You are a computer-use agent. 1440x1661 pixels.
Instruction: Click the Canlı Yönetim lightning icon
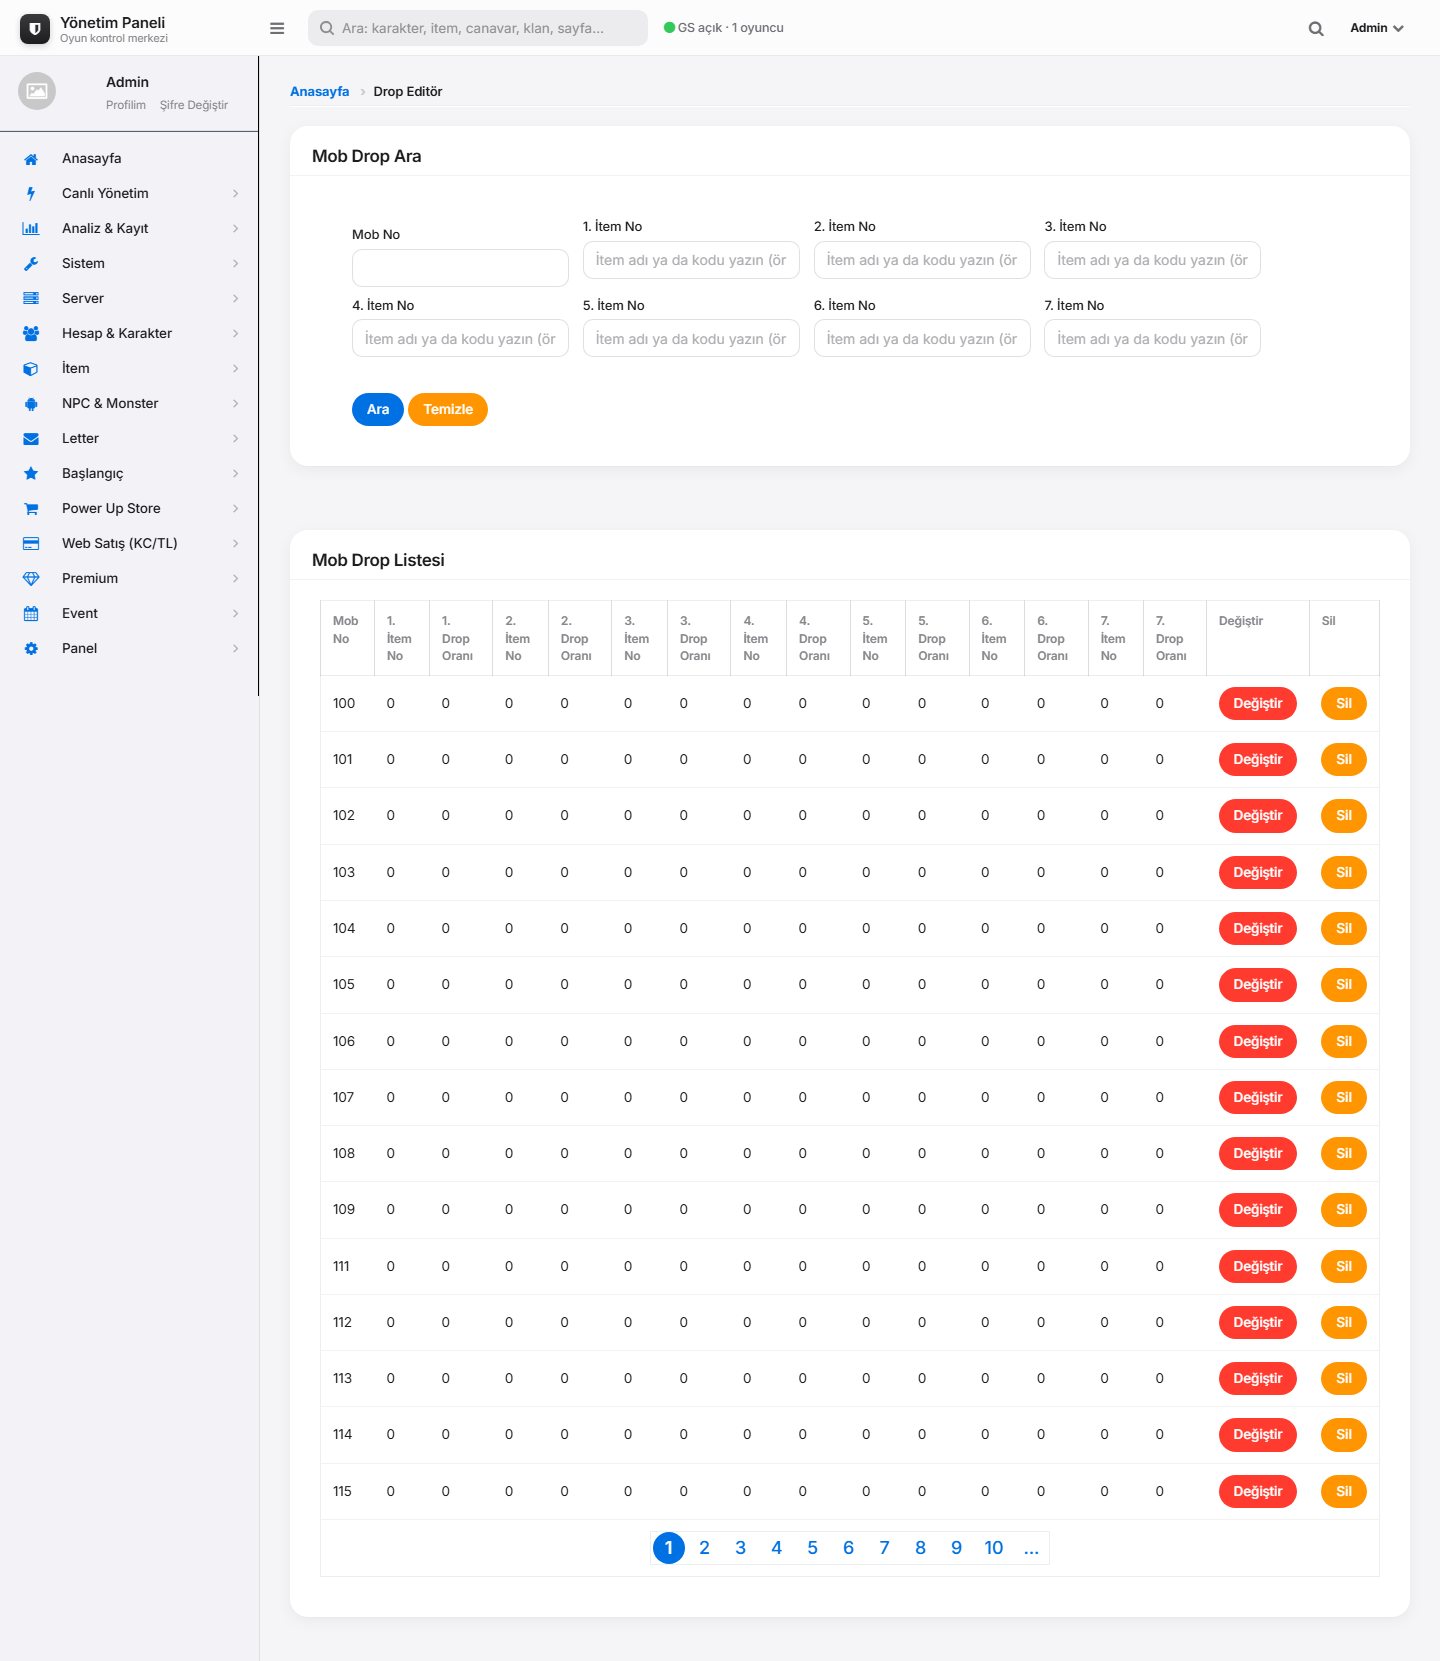(x=31, y=194)
